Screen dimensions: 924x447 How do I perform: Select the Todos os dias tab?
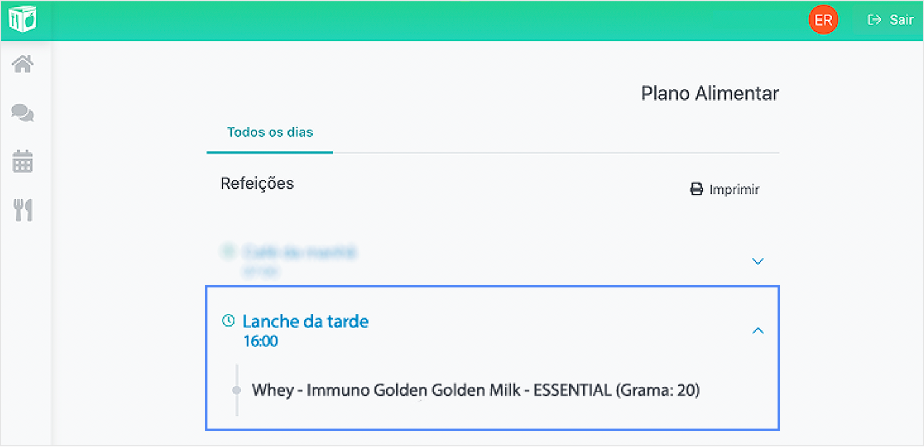click(x=270, y=132)
